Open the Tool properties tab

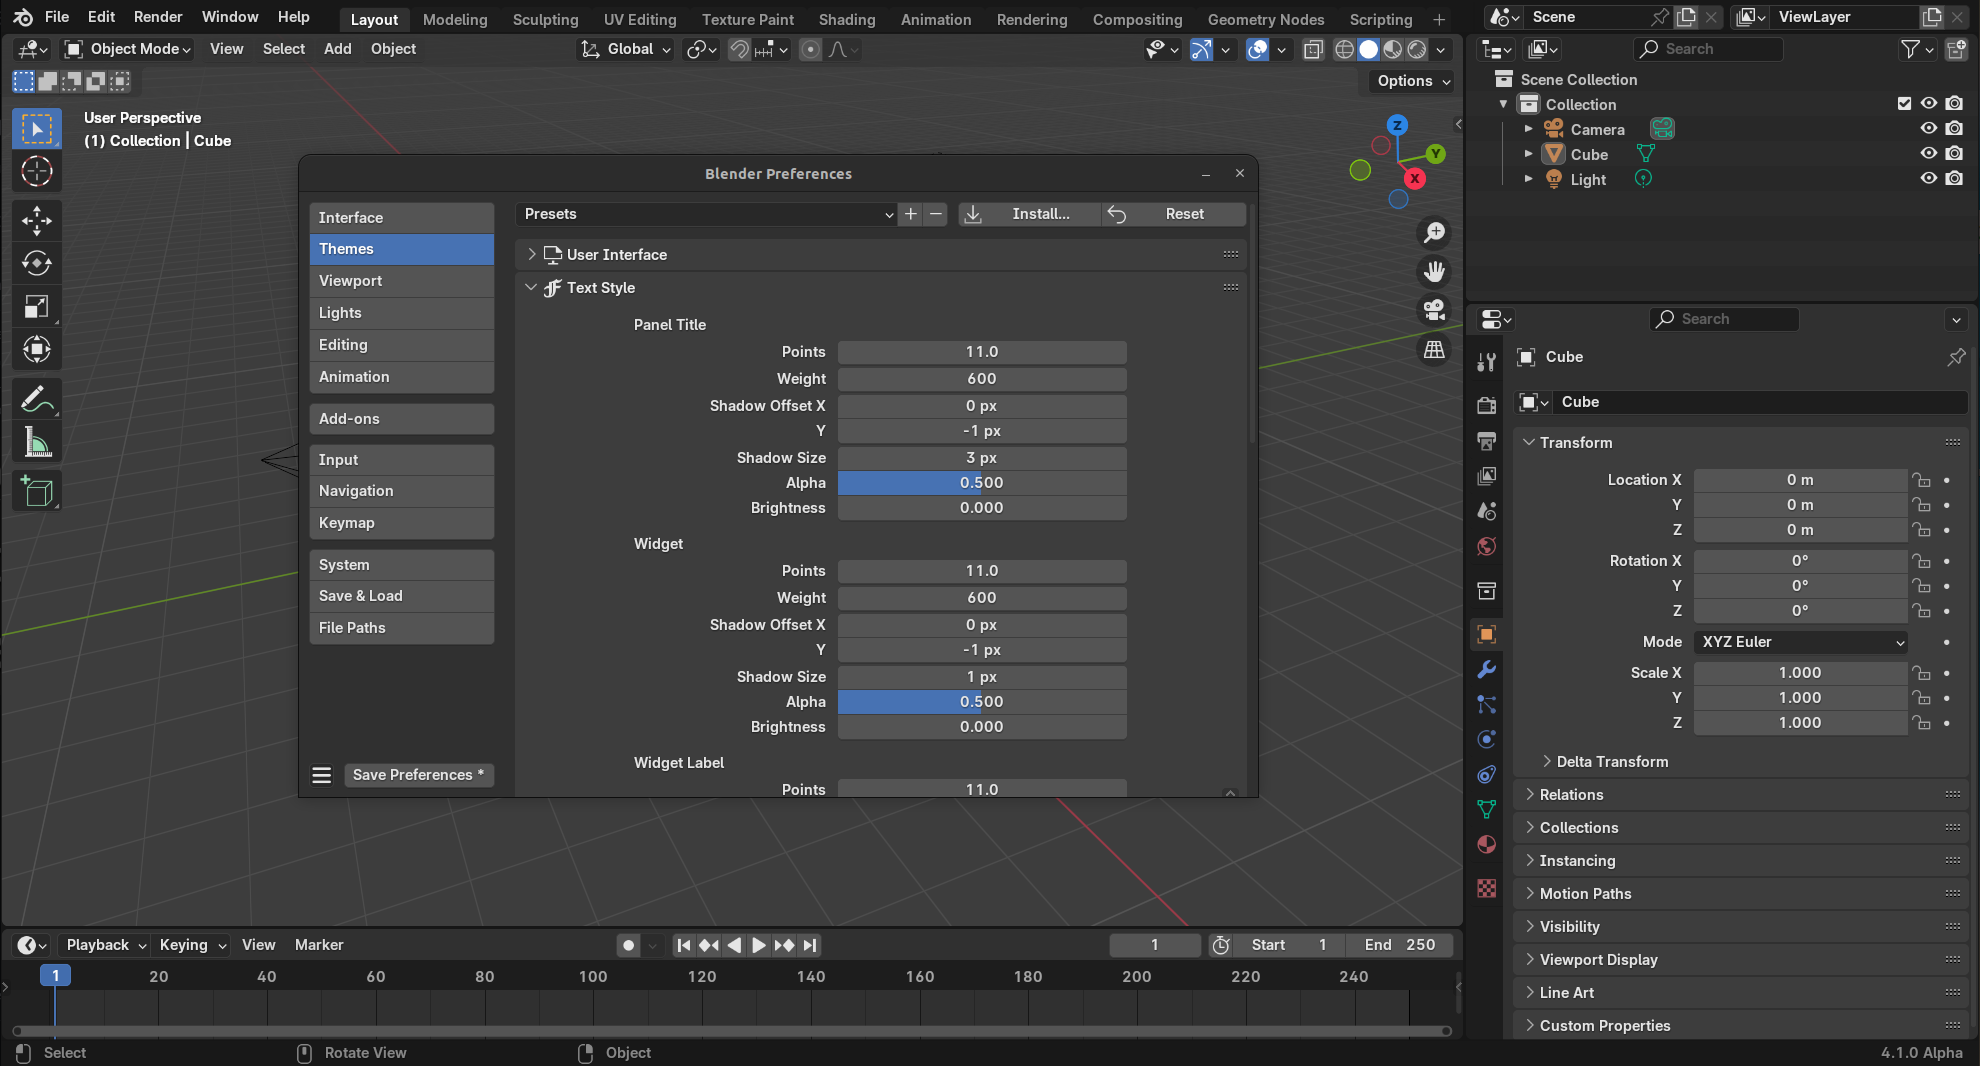click(1487, 362)
